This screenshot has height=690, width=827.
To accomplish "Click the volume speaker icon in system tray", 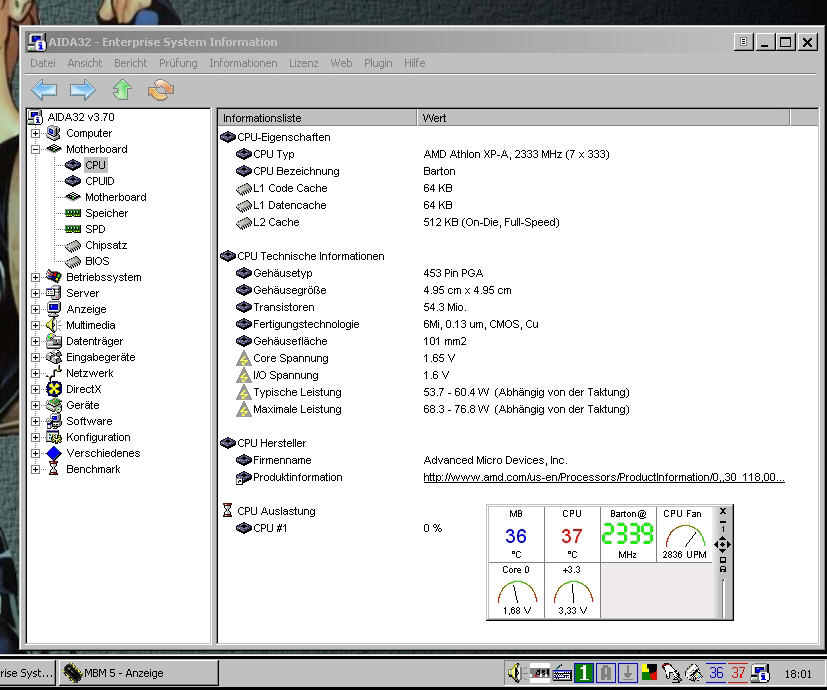I will (514, 673).
